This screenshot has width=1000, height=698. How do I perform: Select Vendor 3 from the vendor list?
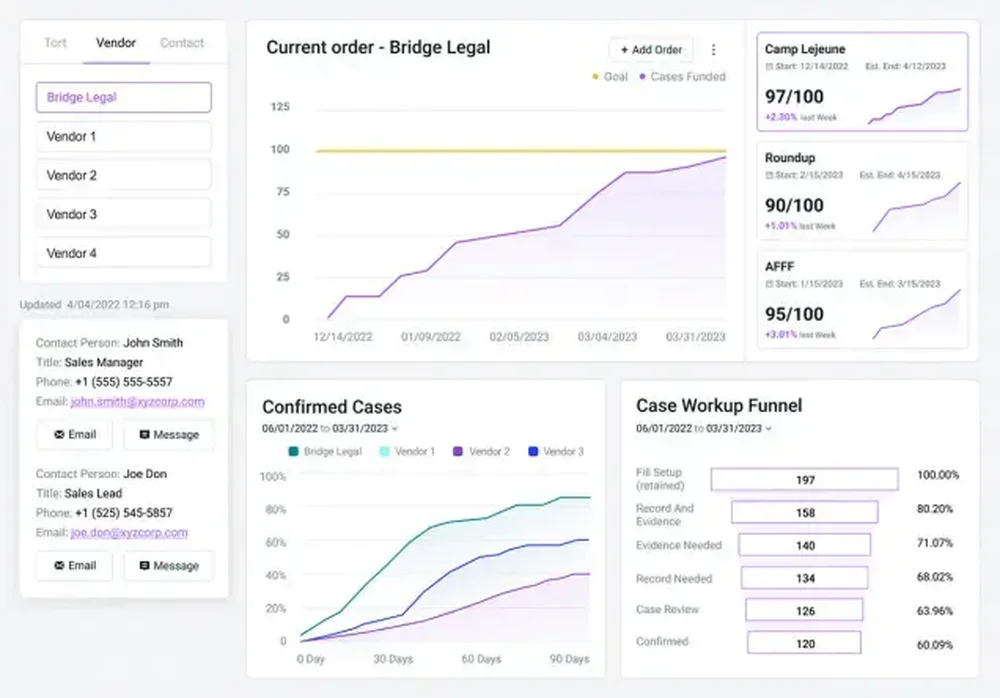point(123,214)
